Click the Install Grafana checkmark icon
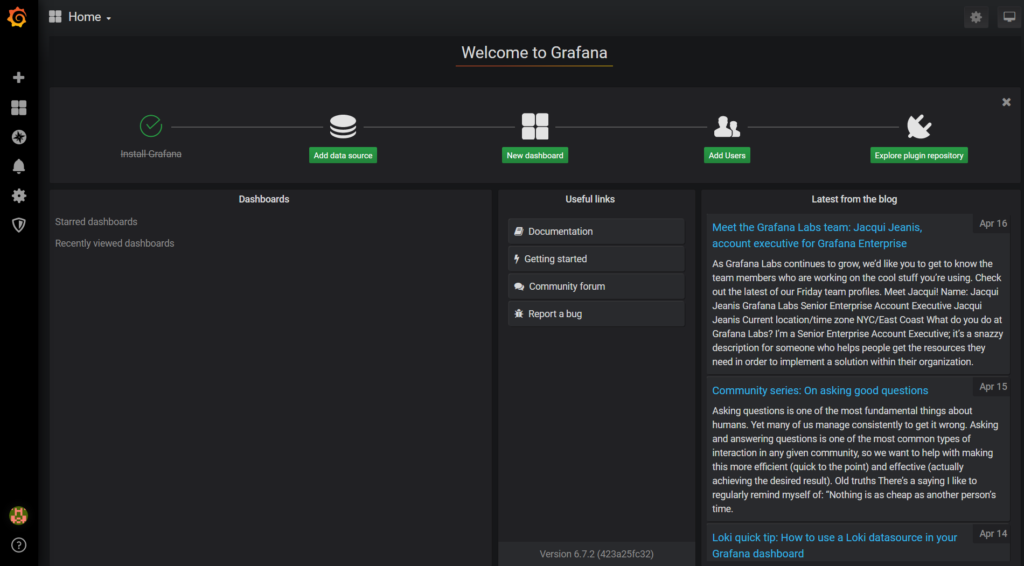The image size is (1024, 566). coord(151,125)
